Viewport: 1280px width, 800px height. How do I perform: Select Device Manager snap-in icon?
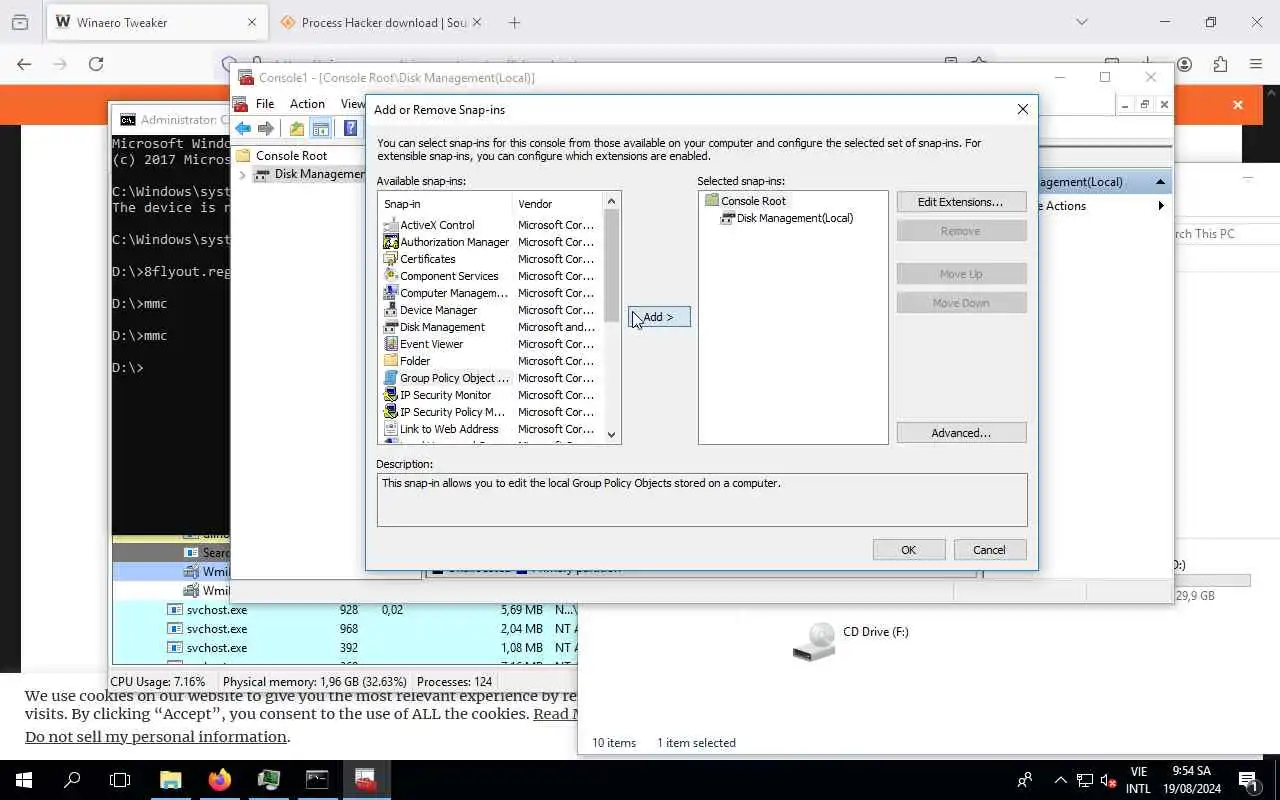point(391,310)
